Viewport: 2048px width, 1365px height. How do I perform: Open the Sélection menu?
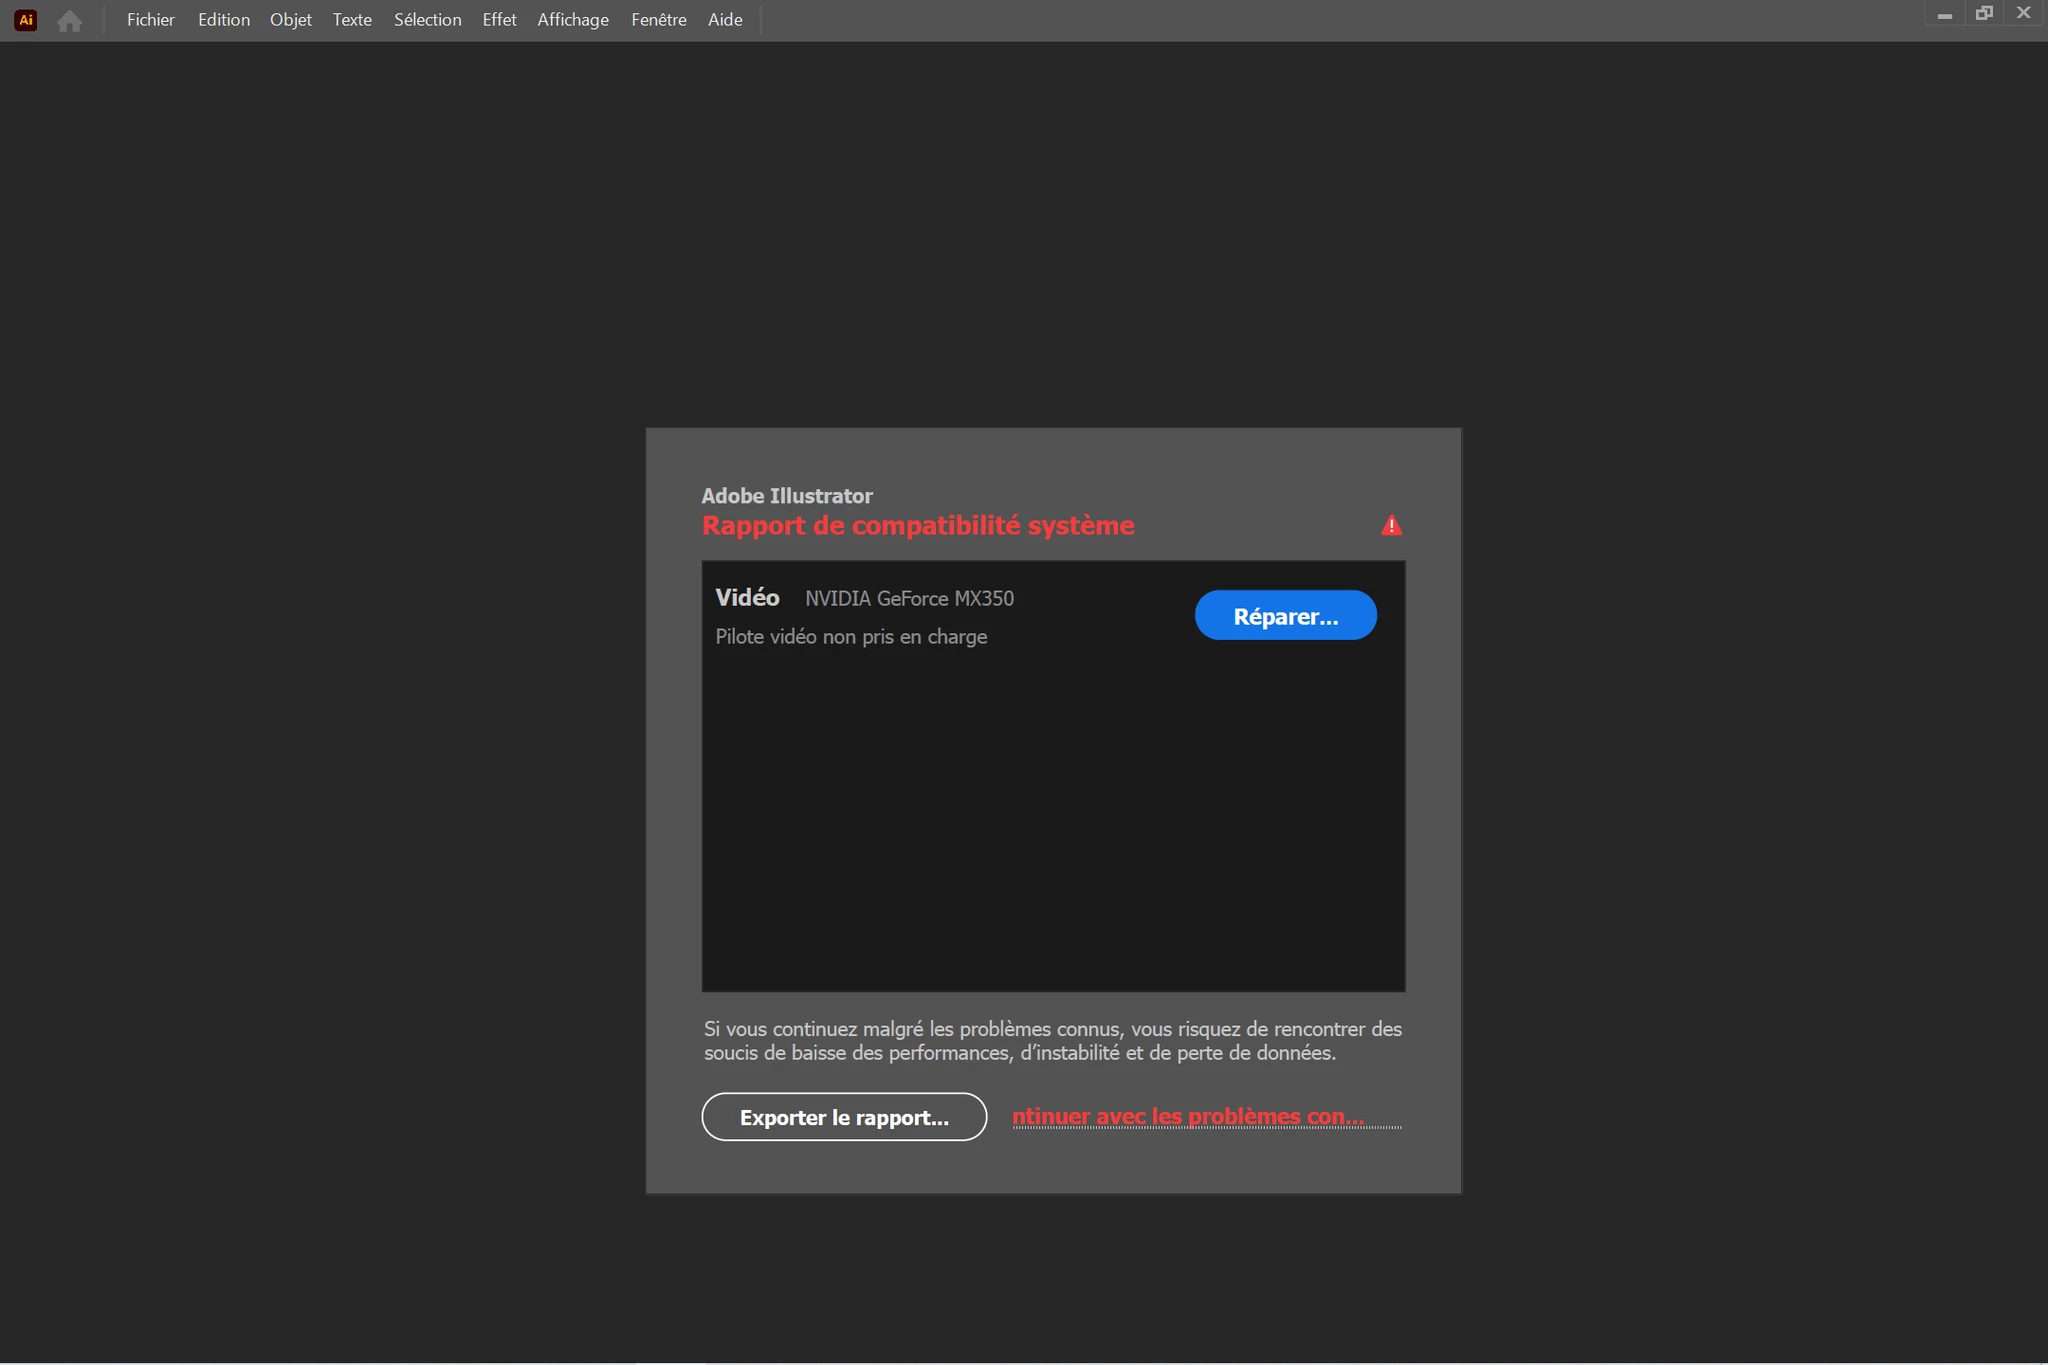coord(427,20)
